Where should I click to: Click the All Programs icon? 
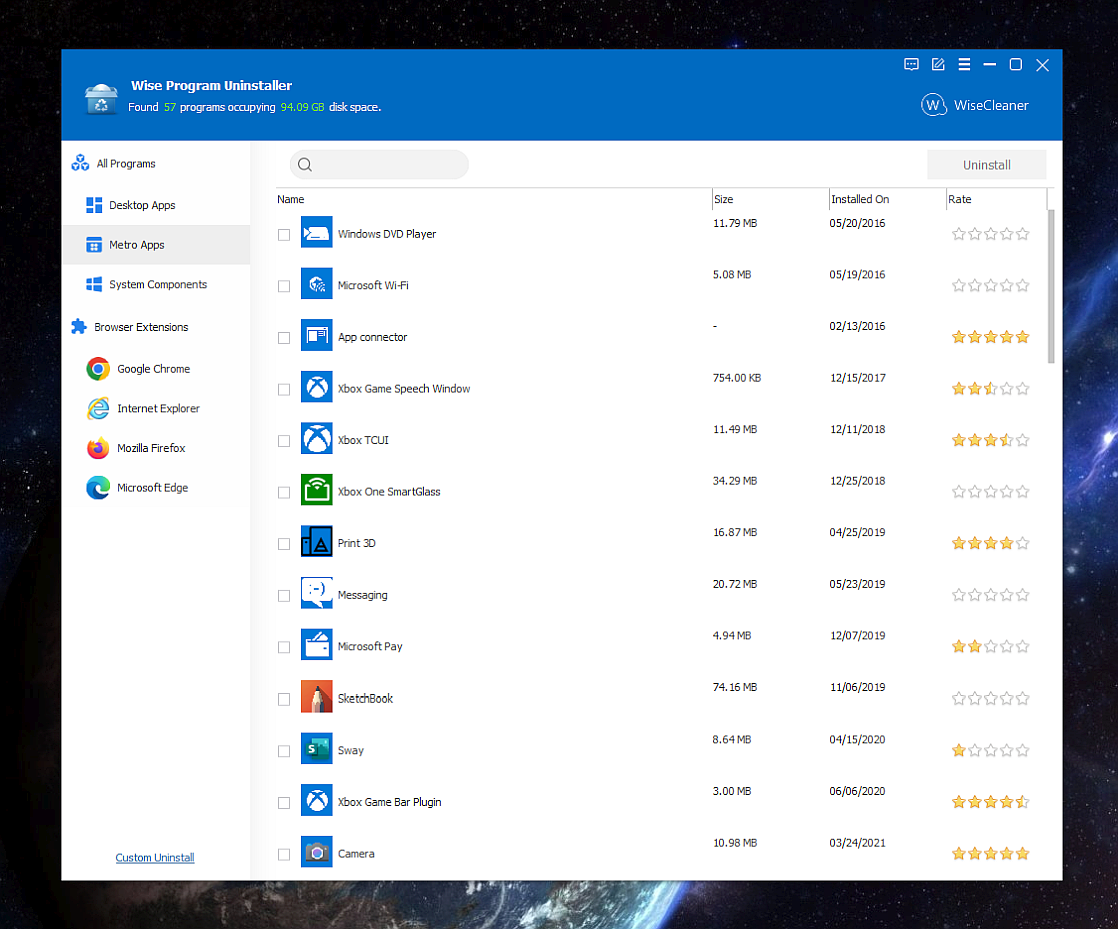(x=80, y=163)
